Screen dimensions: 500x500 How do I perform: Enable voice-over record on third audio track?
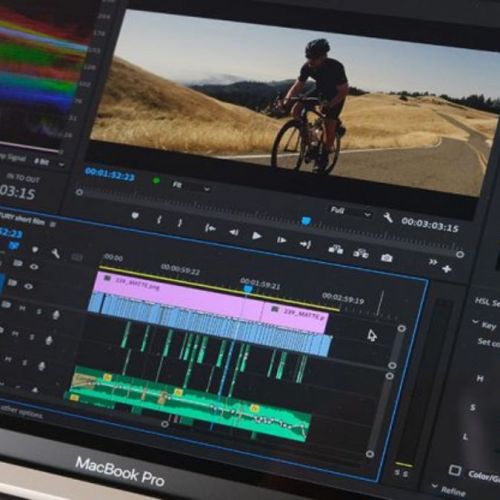coord(42,366)
